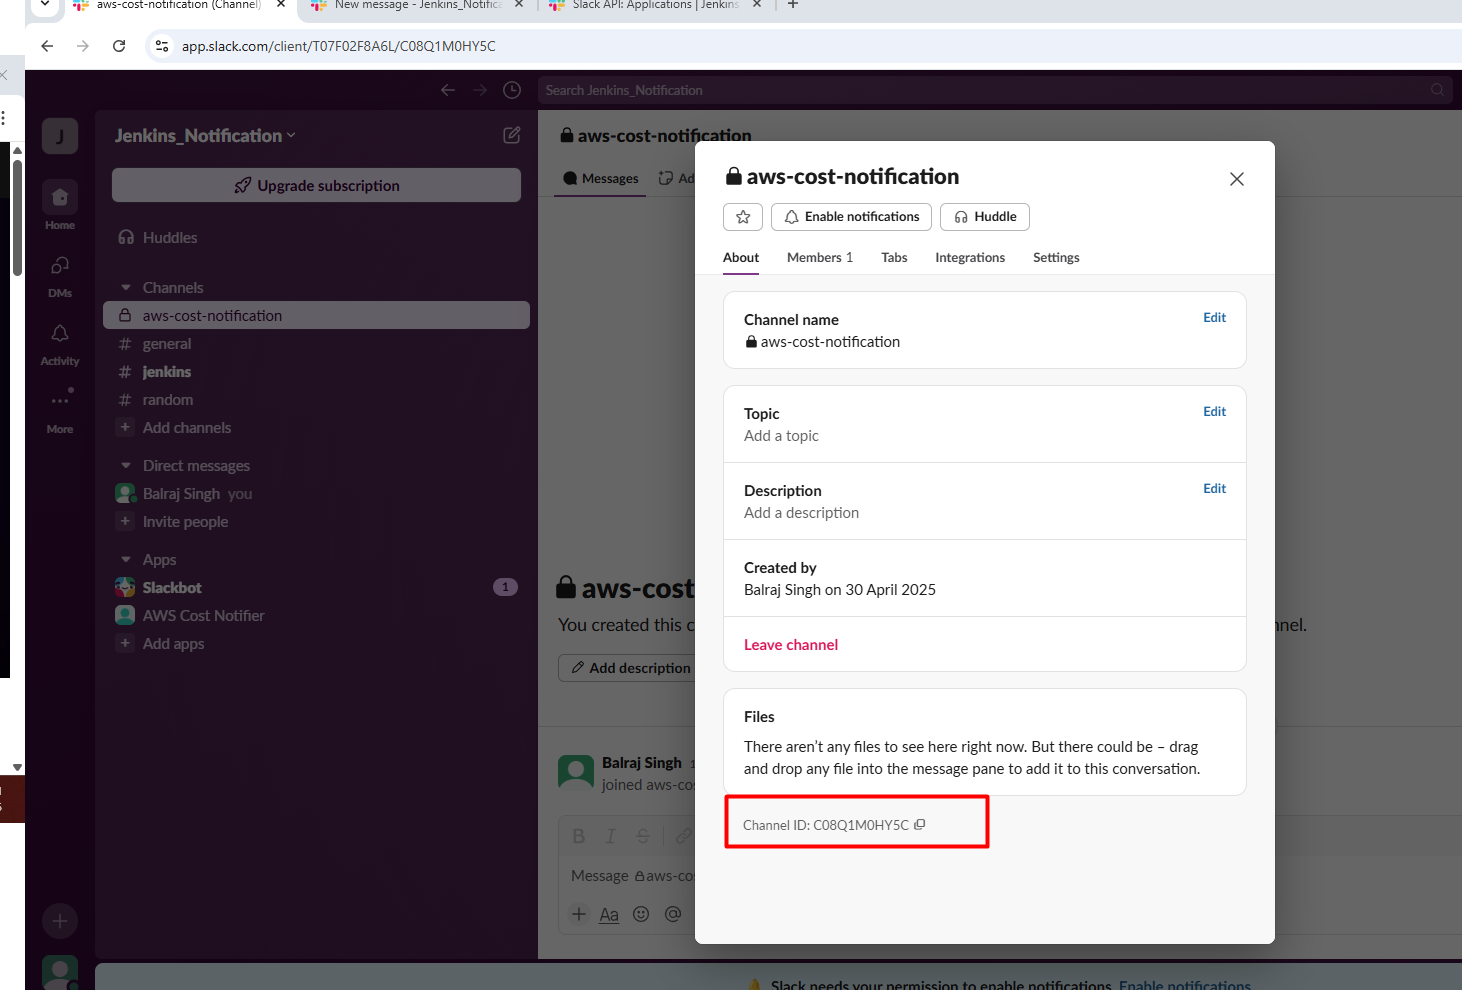The image size is (1462, 990).
Task: Open the Messages tab in channel
Action: pyautogui.click(x=601, y=178)
